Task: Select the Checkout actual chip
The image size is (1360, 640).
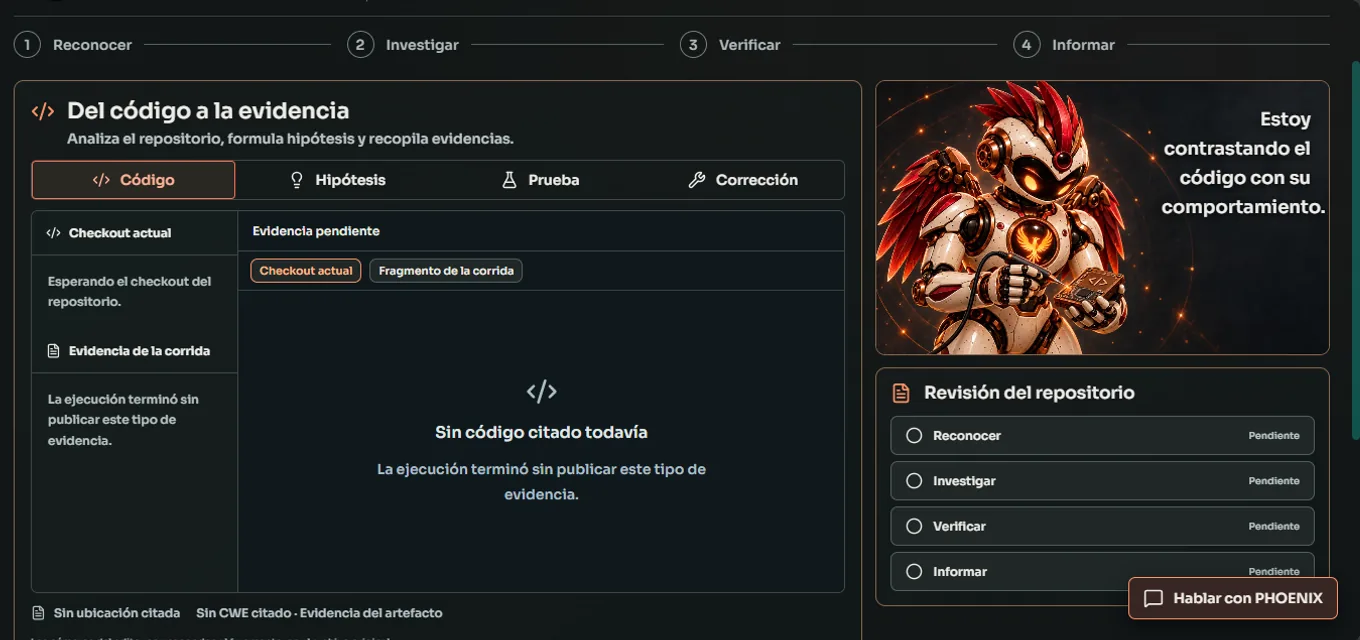Action: [306, 271]
